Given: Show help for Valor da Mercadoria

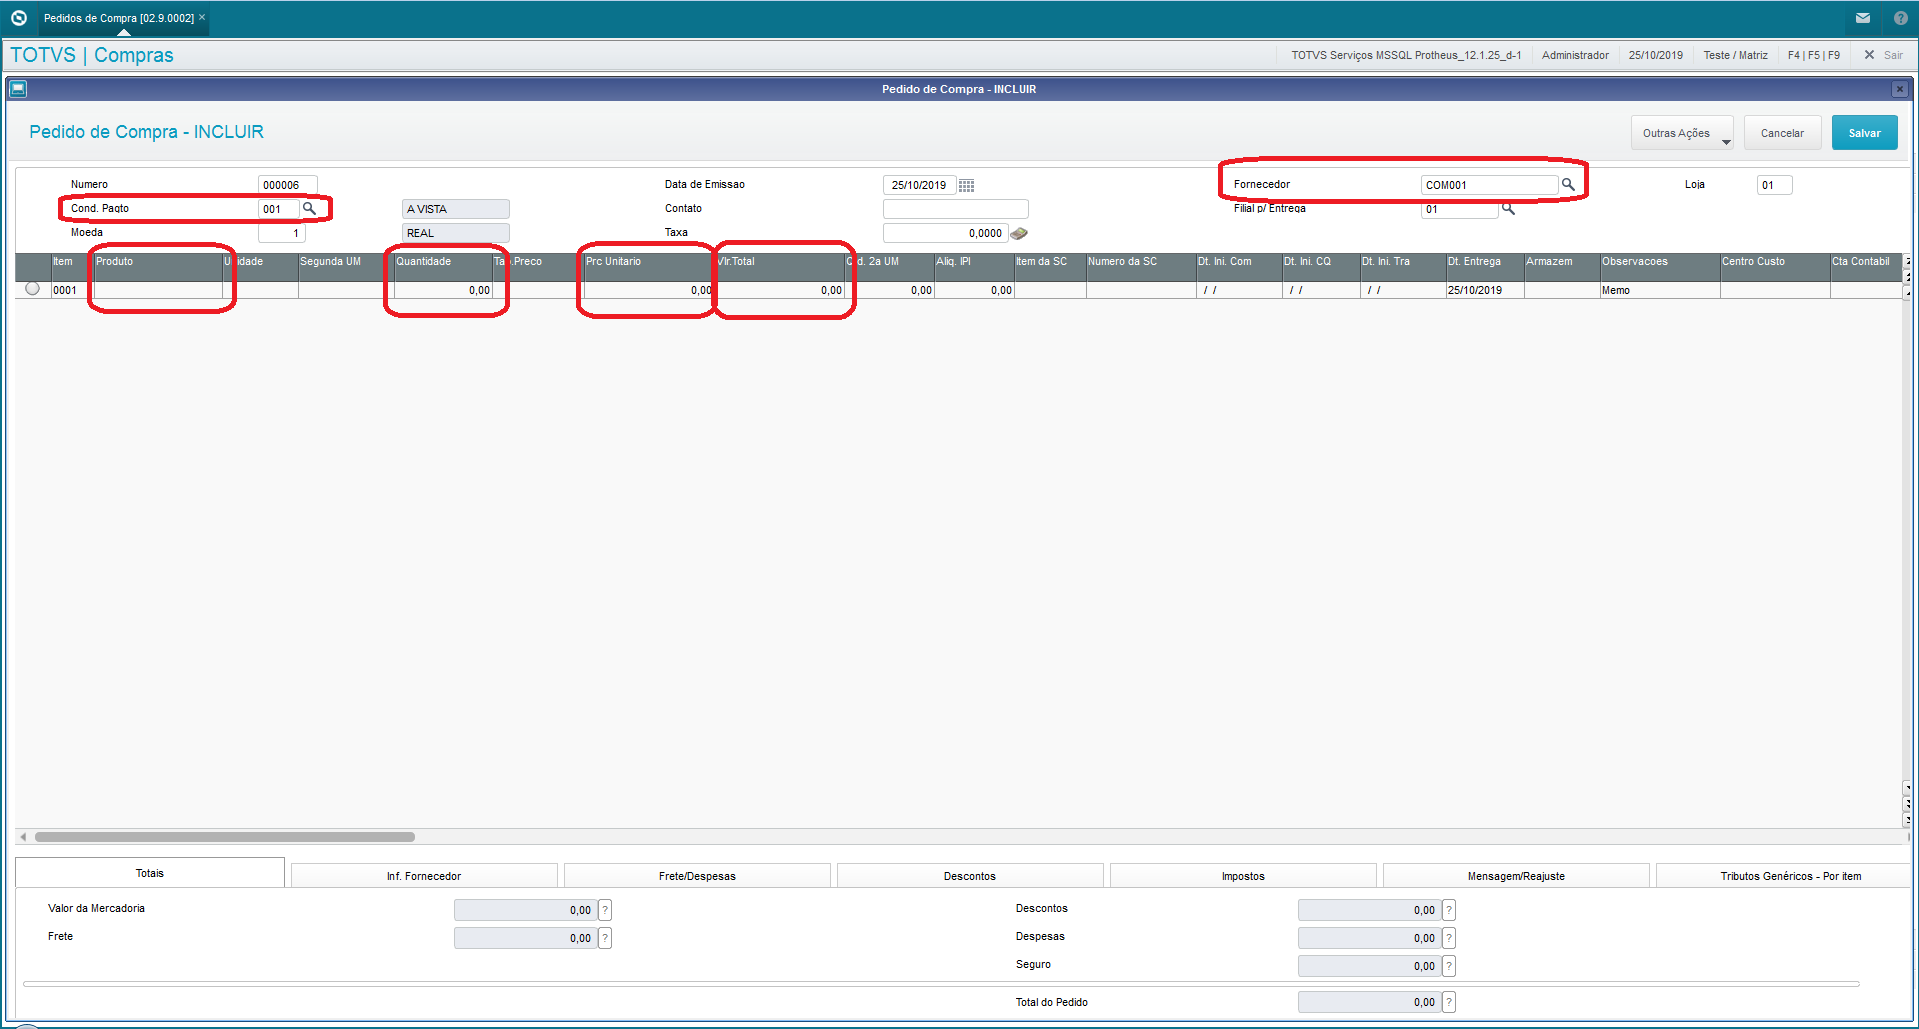Looking at the screenshot, I should 605,910.
